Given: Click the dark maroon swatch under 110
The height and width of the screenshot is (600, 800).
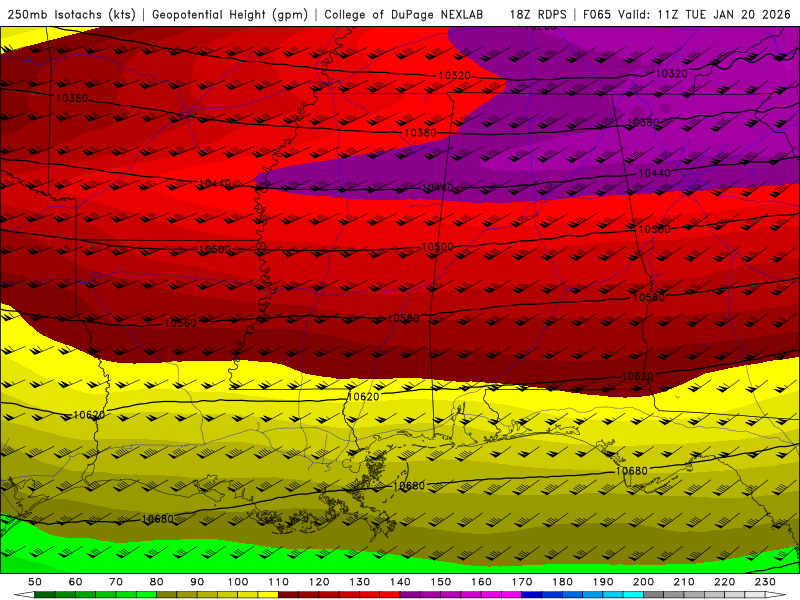Looking at the screenshot, I should point(288,595).
